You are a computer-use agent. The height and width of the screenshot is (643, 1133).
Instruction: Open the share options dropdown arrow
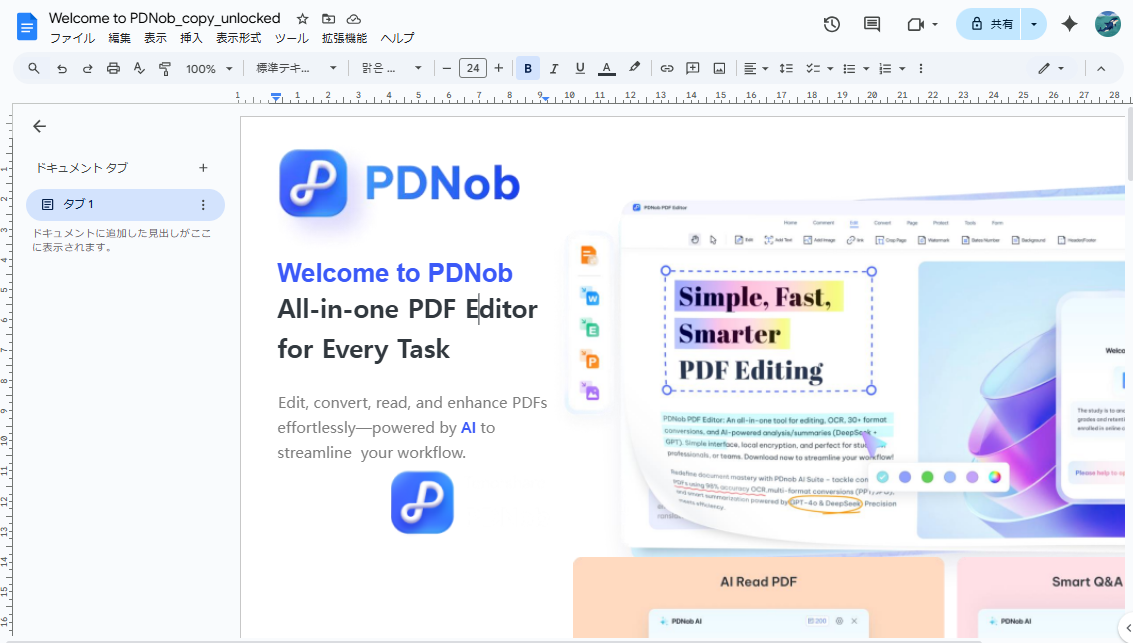coord(1034,24)
